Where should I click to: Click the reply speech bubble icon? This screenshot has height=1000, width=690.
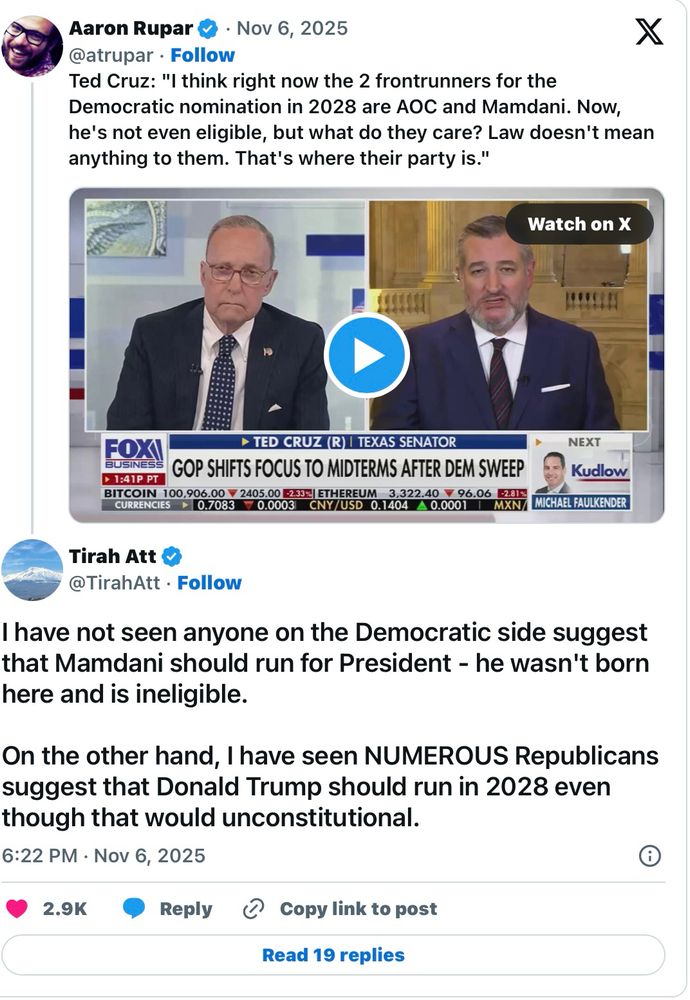pos(133,908)
